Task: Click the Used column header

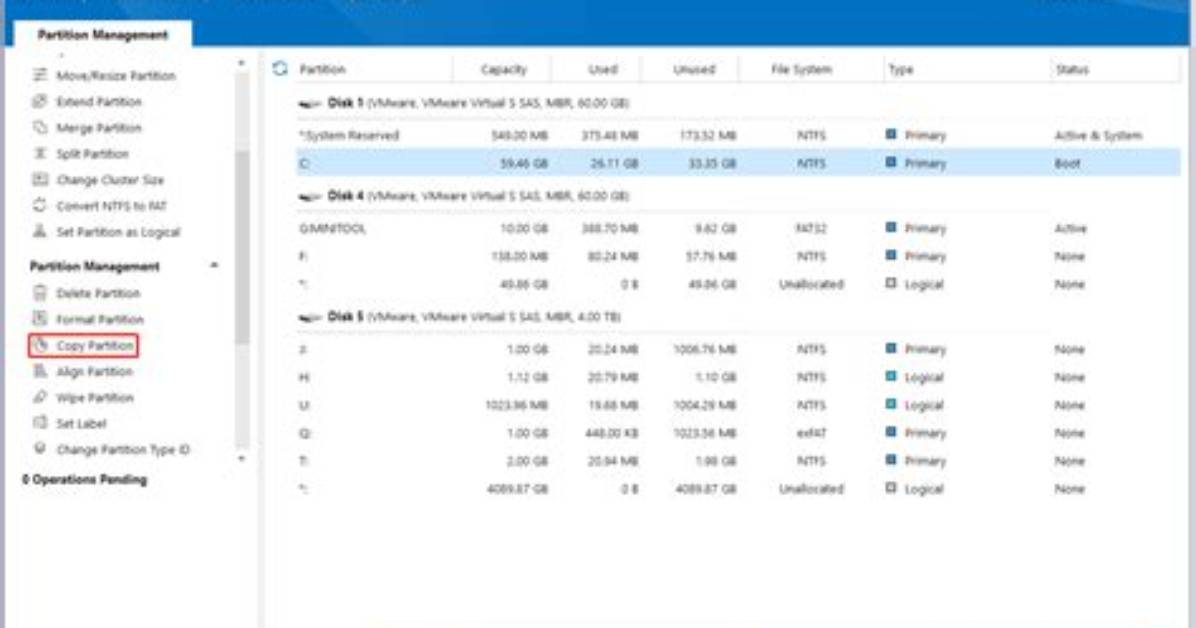Action: [603, 69]
